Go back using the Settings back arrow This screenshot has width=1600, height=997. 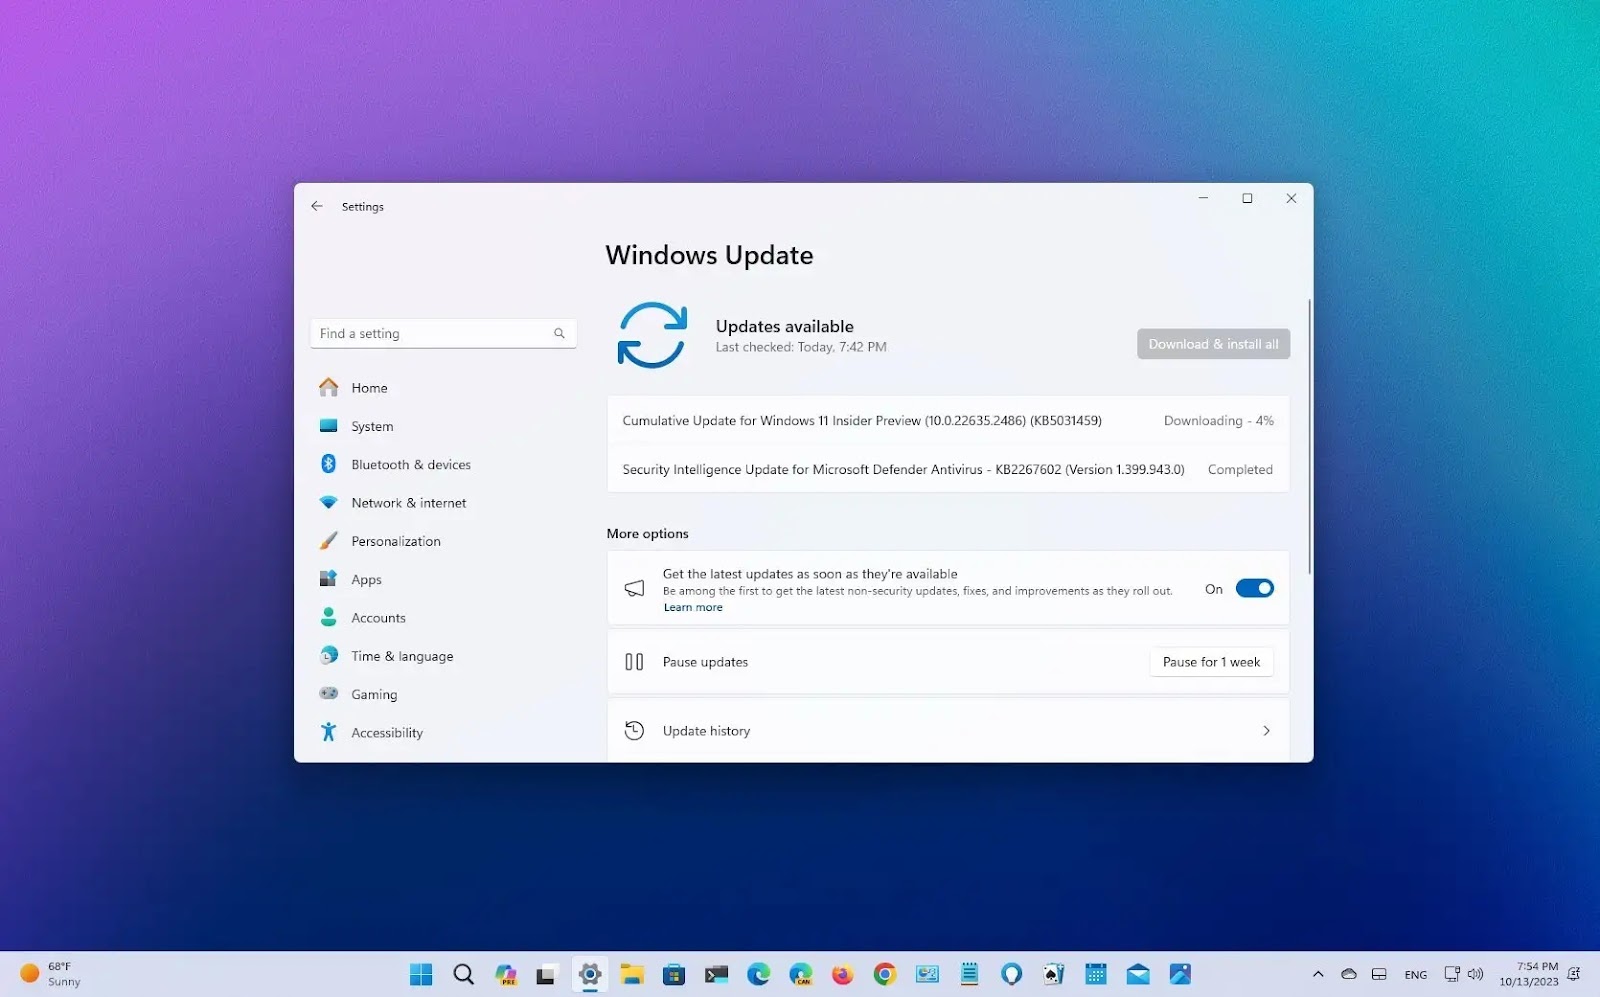[x=317, y=206]
